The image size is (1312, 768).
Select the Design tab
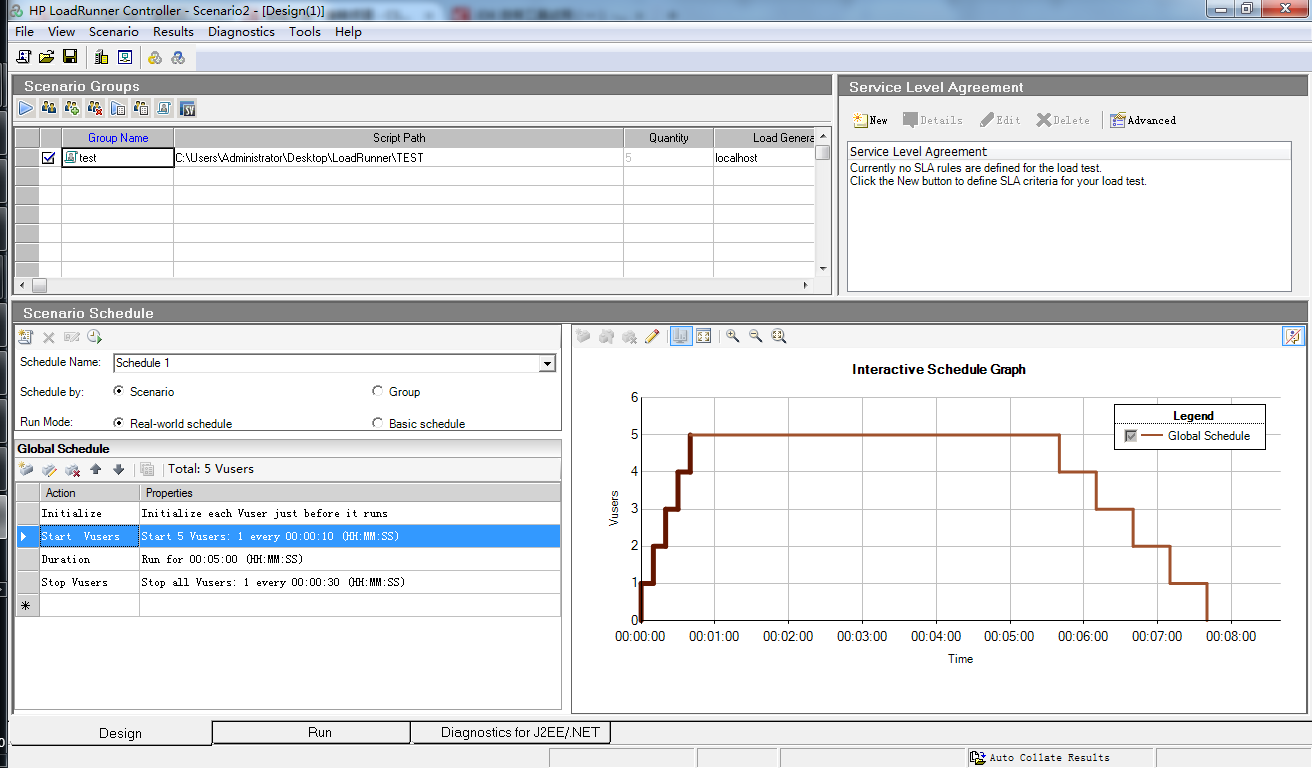(x=112, y=733)
